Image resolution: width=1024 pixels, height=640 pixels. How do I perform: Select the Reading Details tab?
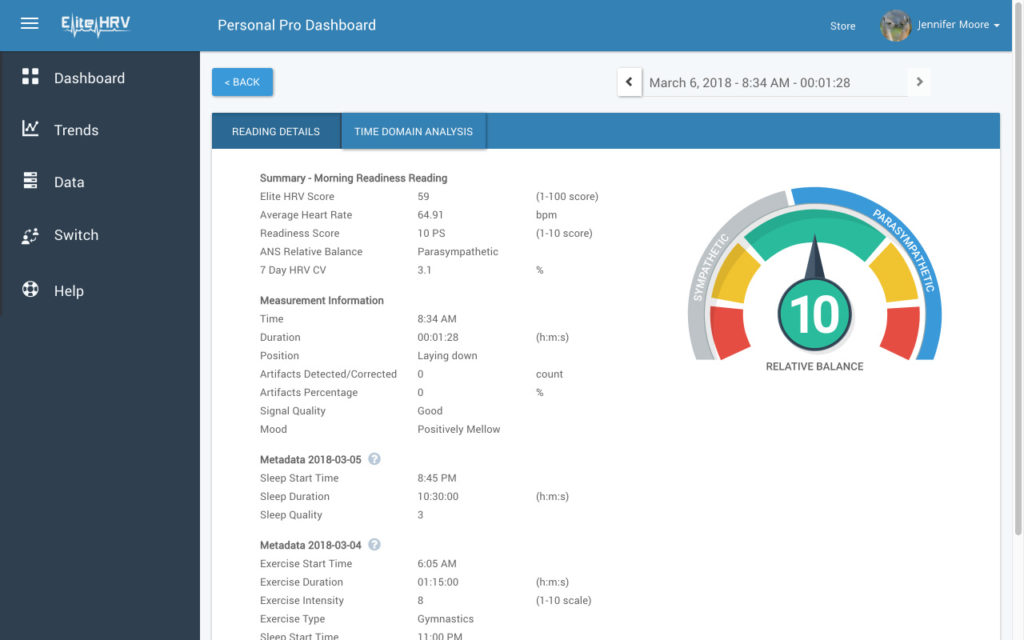point(275,130)
